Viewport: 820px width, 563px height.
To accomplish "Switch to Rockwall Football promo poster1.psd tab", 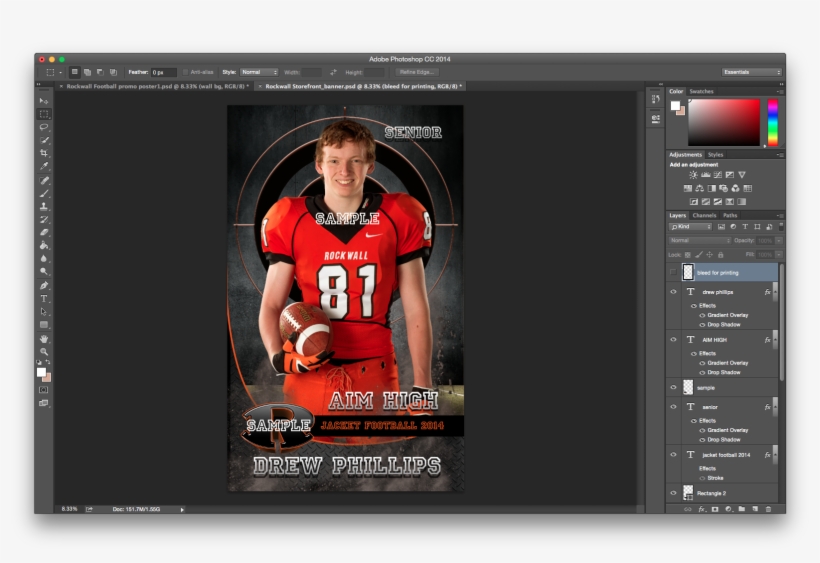I will coord(156,86).
